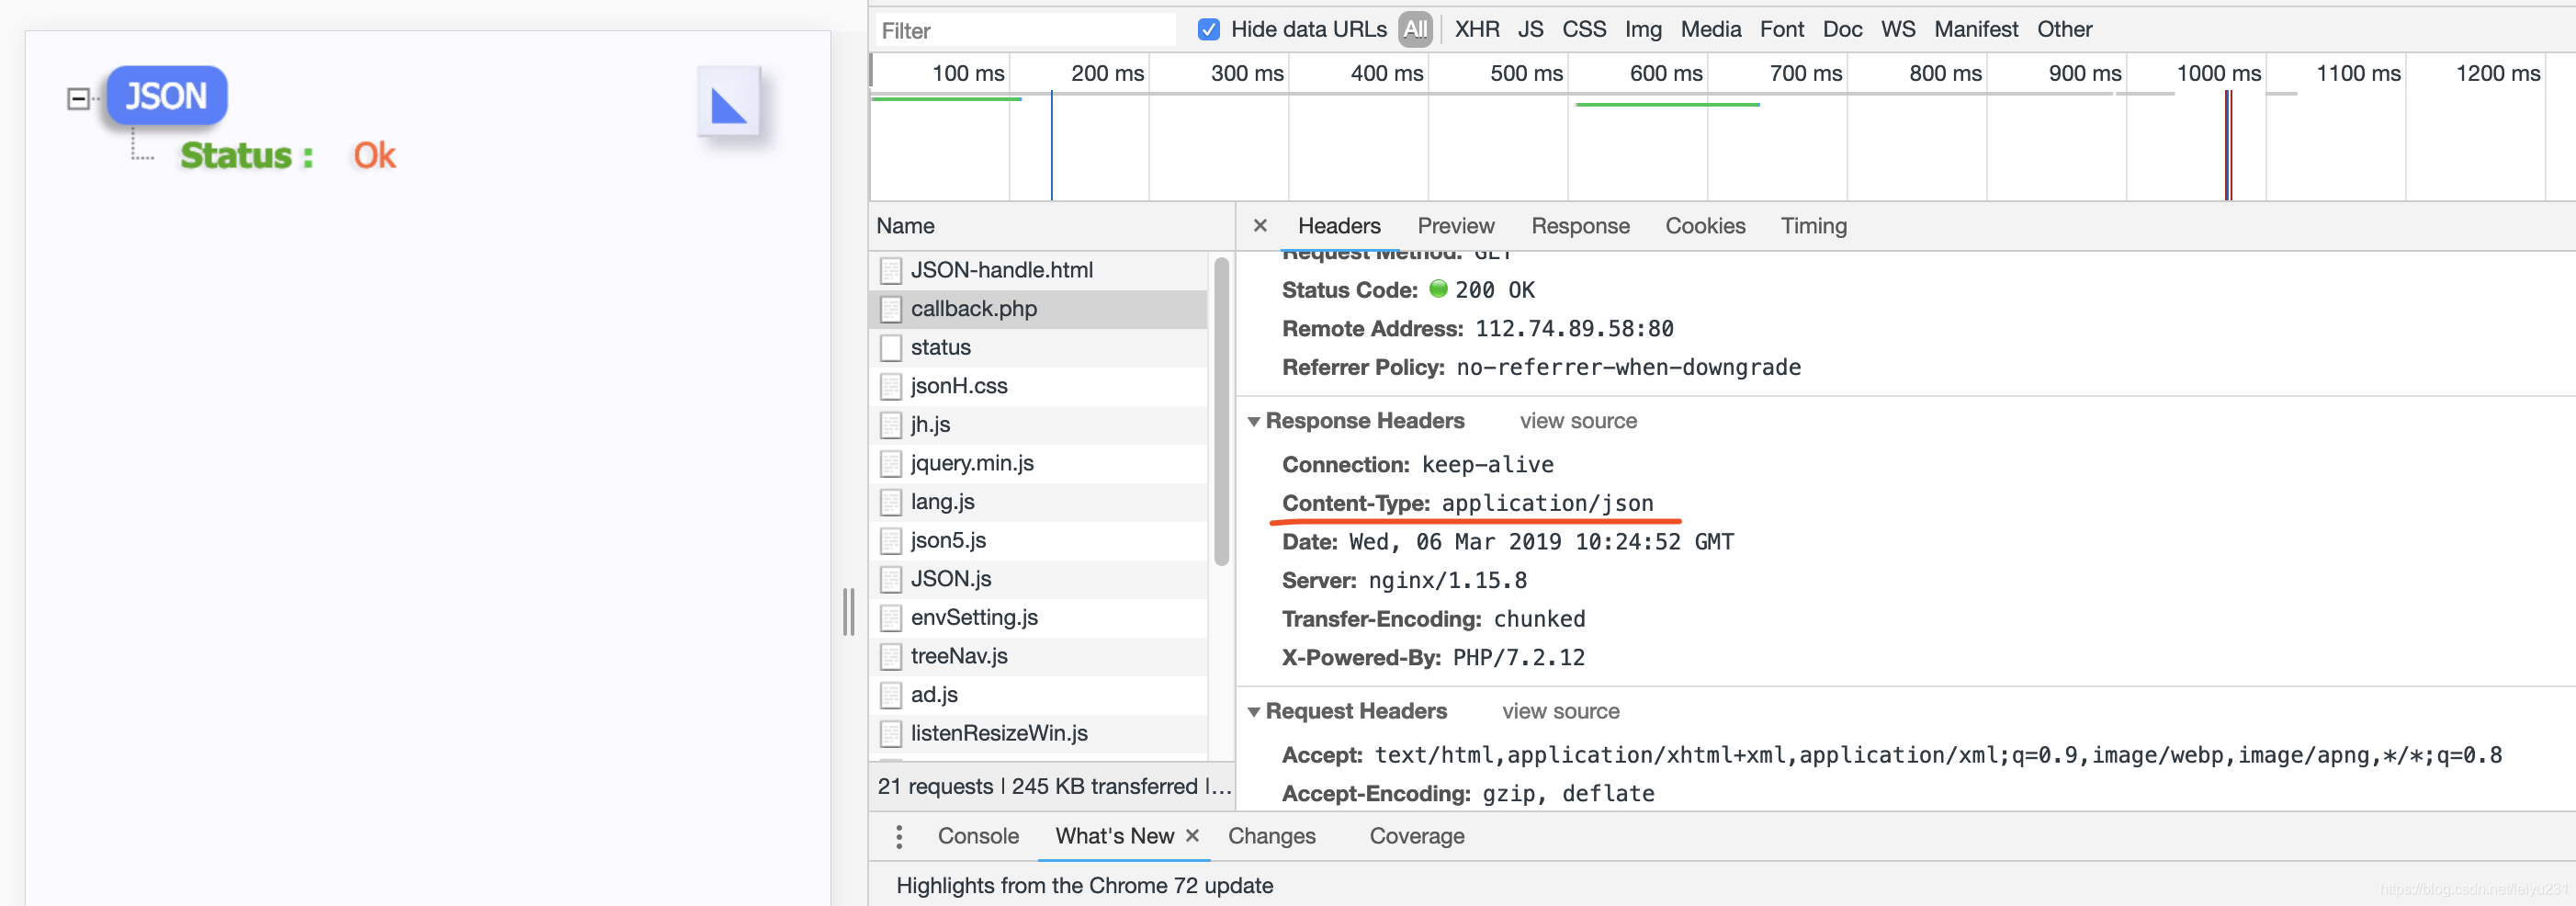Image resolution: width=2576 pixels, height=906 pixels.
Task: Toggle Hide data URLs checkbox
Action: (1208, 29)
